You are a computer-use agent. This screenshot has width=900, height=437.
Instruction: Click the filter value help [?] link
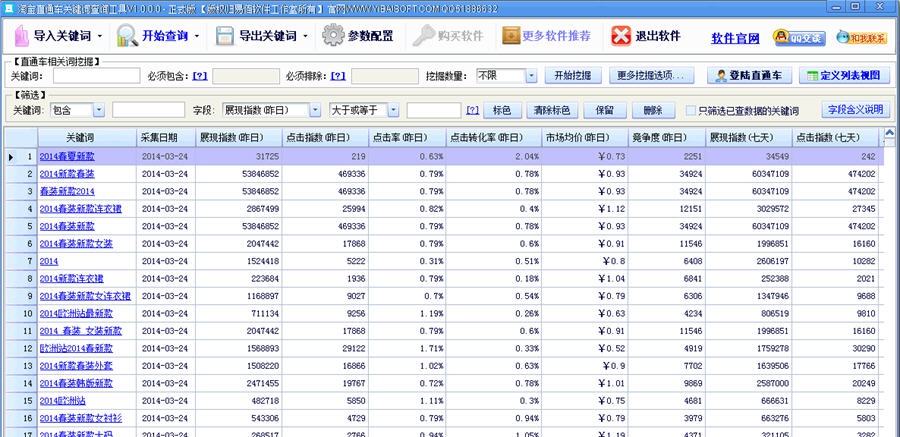coord(472,110)
